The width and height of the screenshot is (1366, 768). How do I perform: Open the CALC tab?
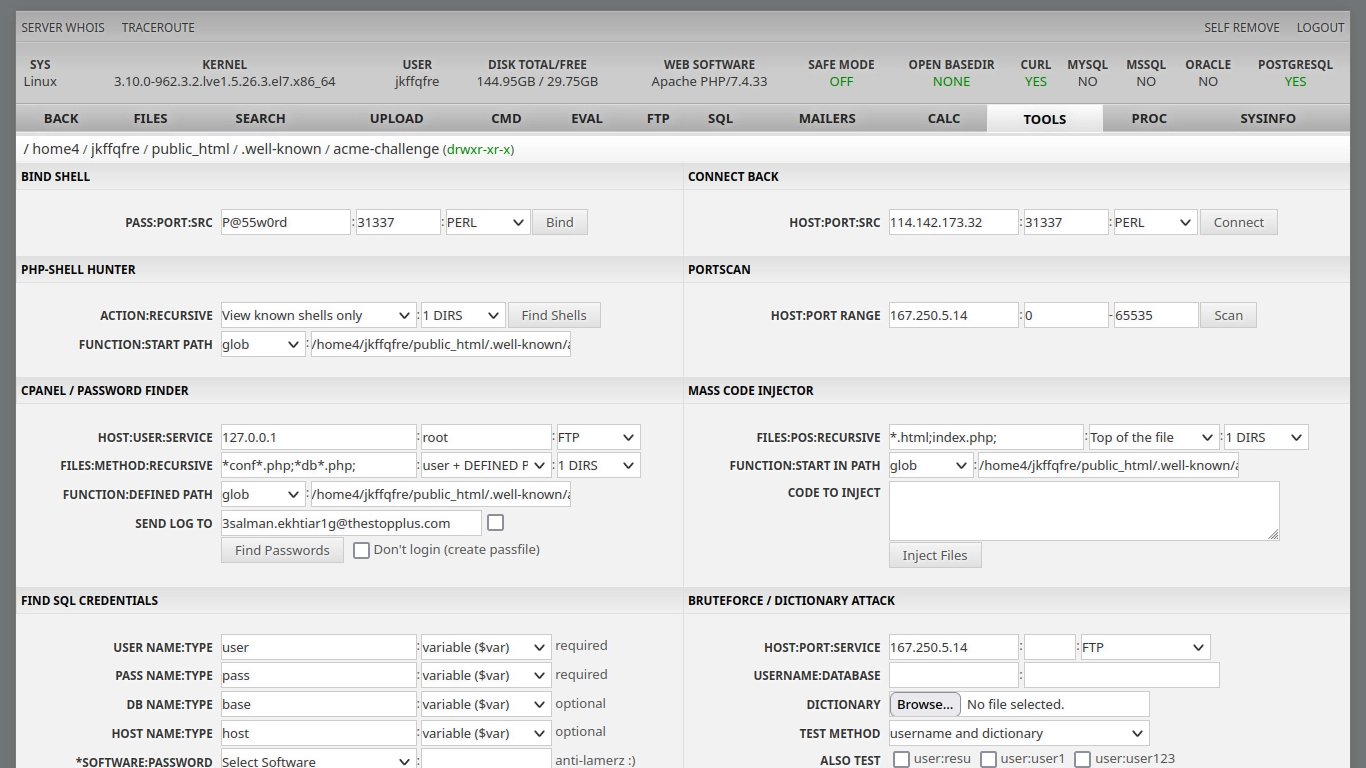pyautogui.click(x=944, y=118)
